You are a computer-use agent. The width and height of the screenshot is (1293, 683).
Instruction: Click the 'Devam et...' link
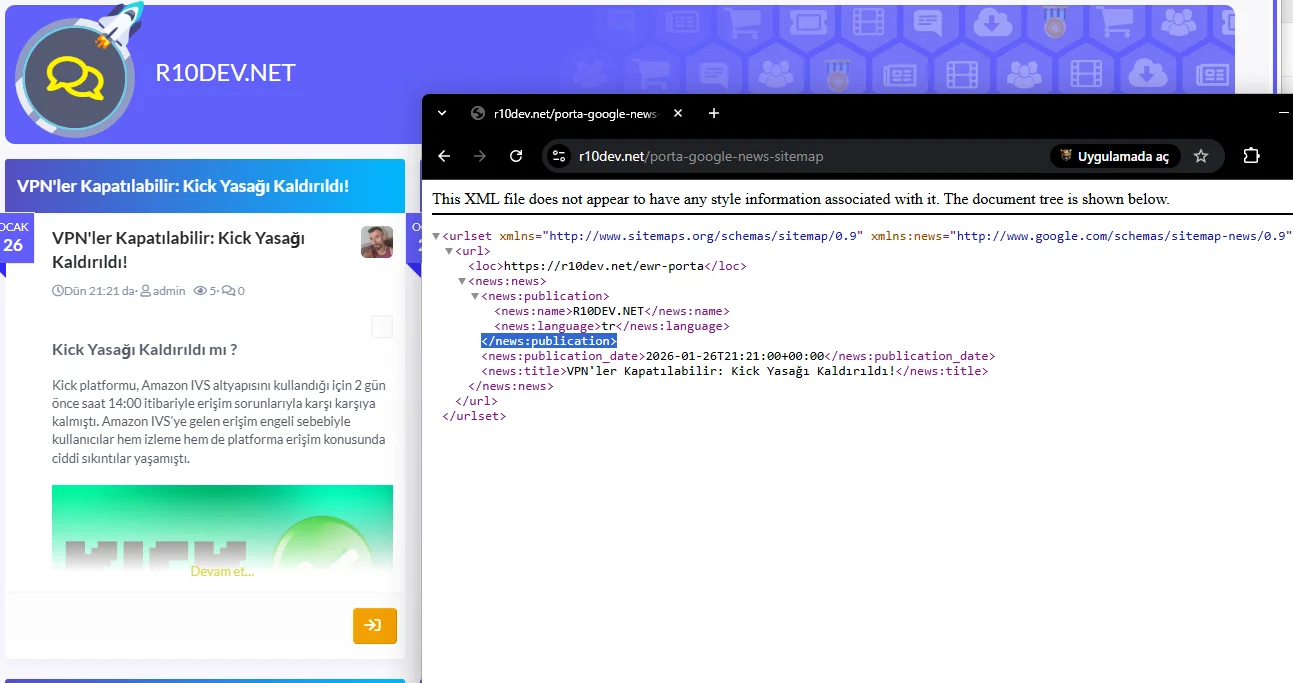coord(222,571)
